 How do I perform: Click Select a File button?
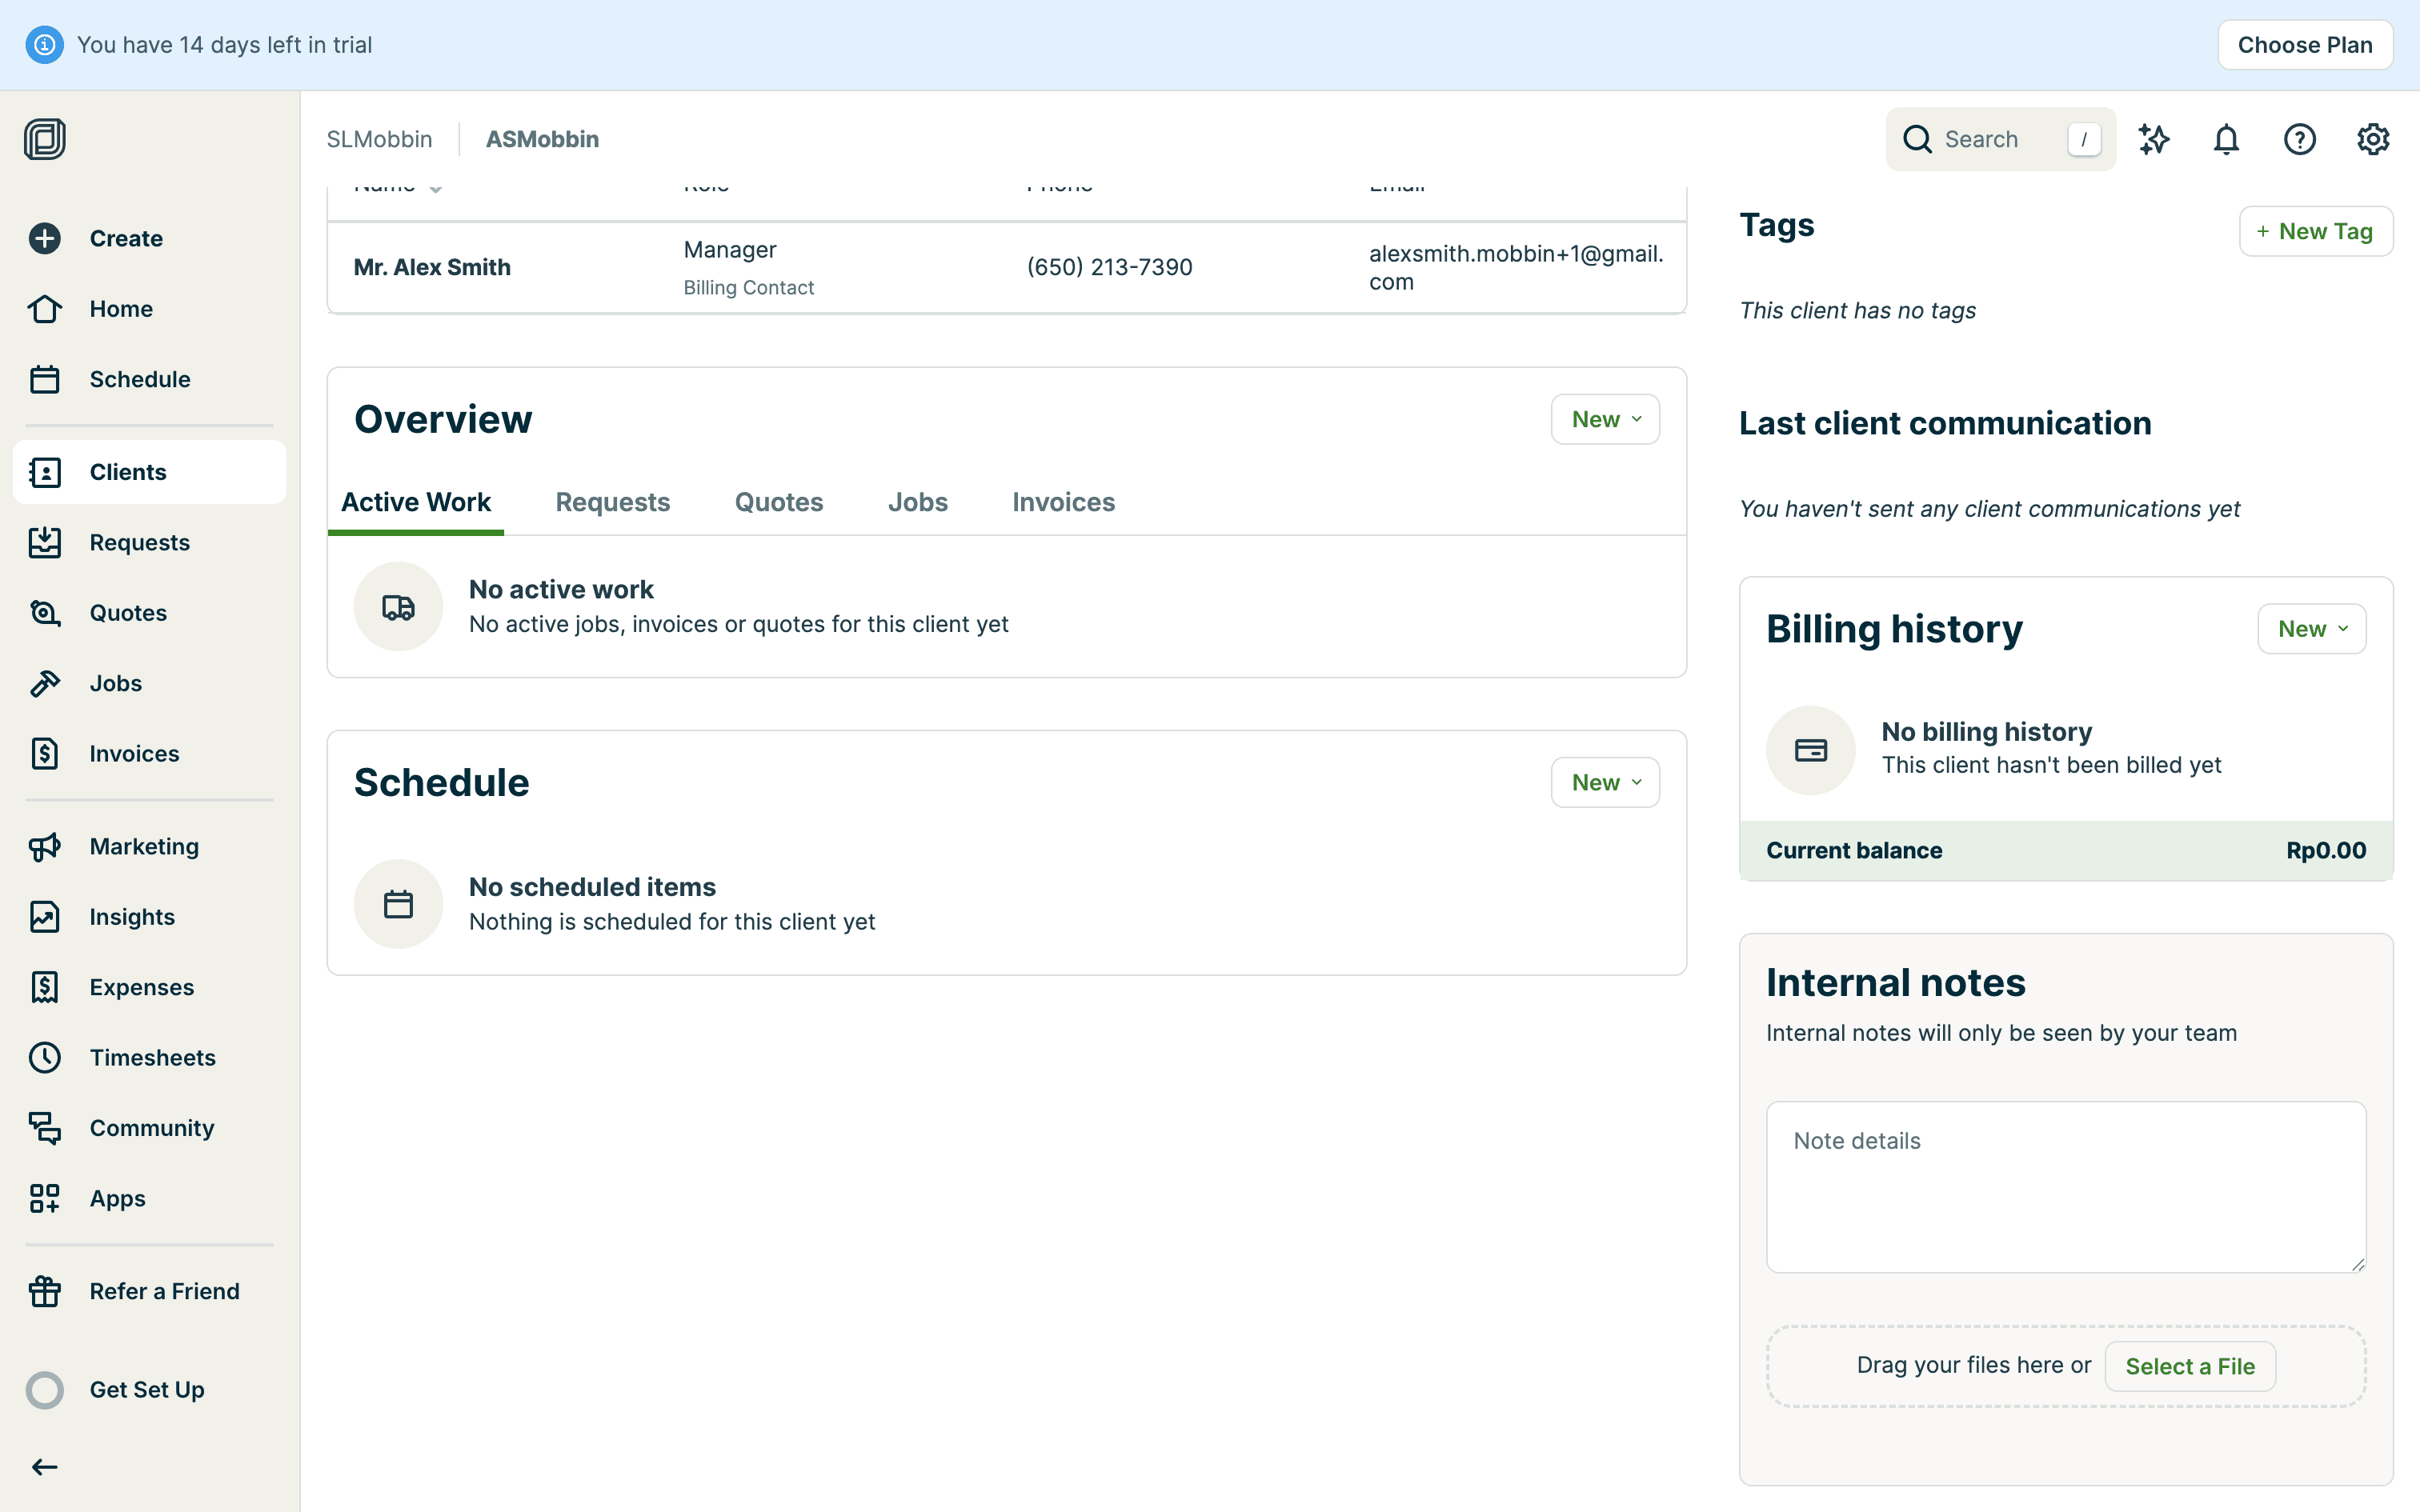pyautogui.click(x=2189, y=1366)
